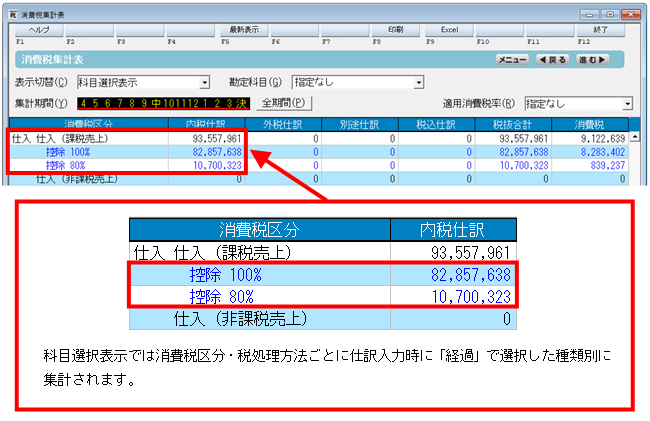The height and width of the screenshot is (421, 650).
Task: Open the メニュー button
Action: 512,60
